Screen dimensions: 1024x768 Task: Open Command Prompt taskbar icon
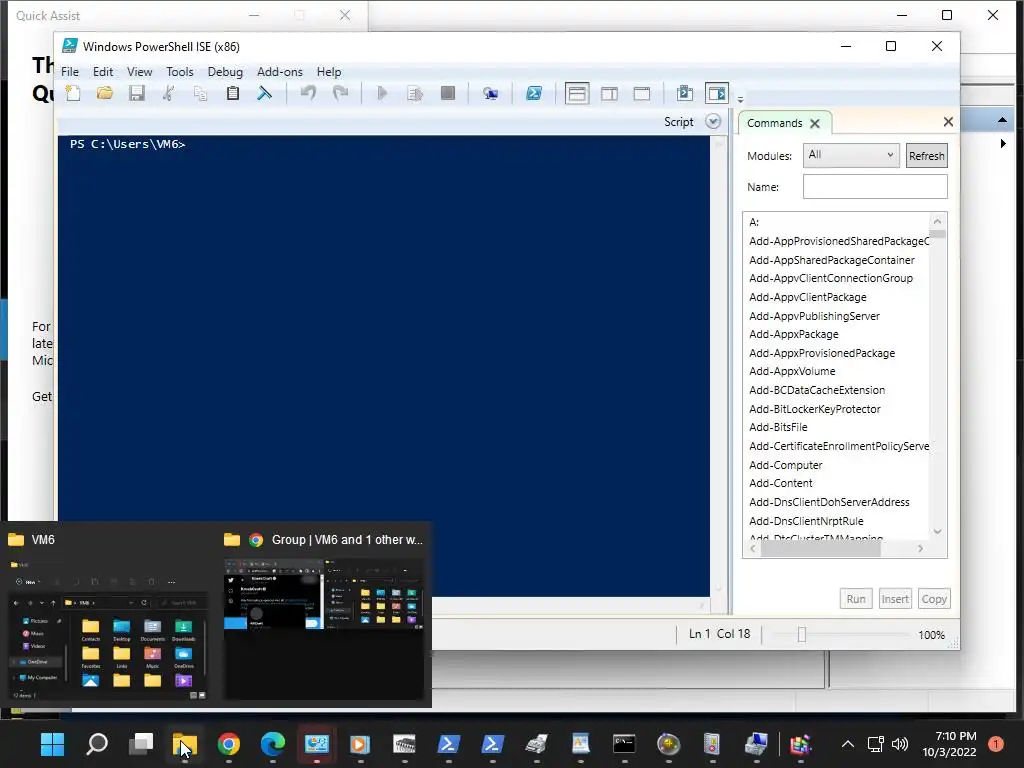(624, 744)
